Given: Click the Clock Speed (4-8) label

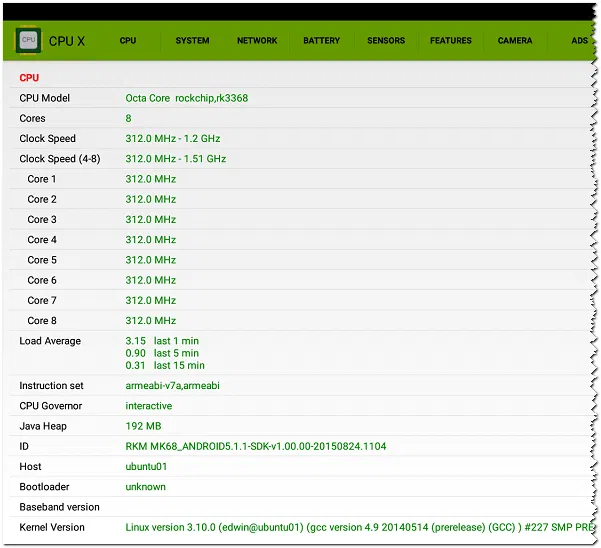Looking at the screenshot, I should point(60,159).
